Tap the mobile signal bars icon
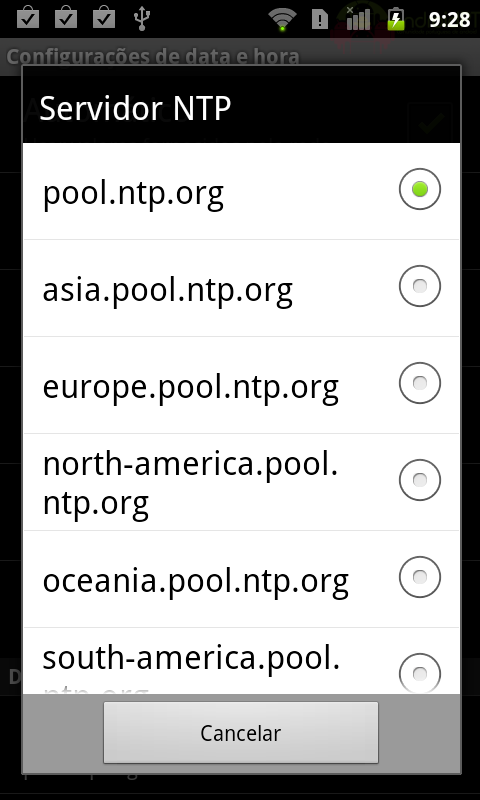 click(x=358, y=18)
